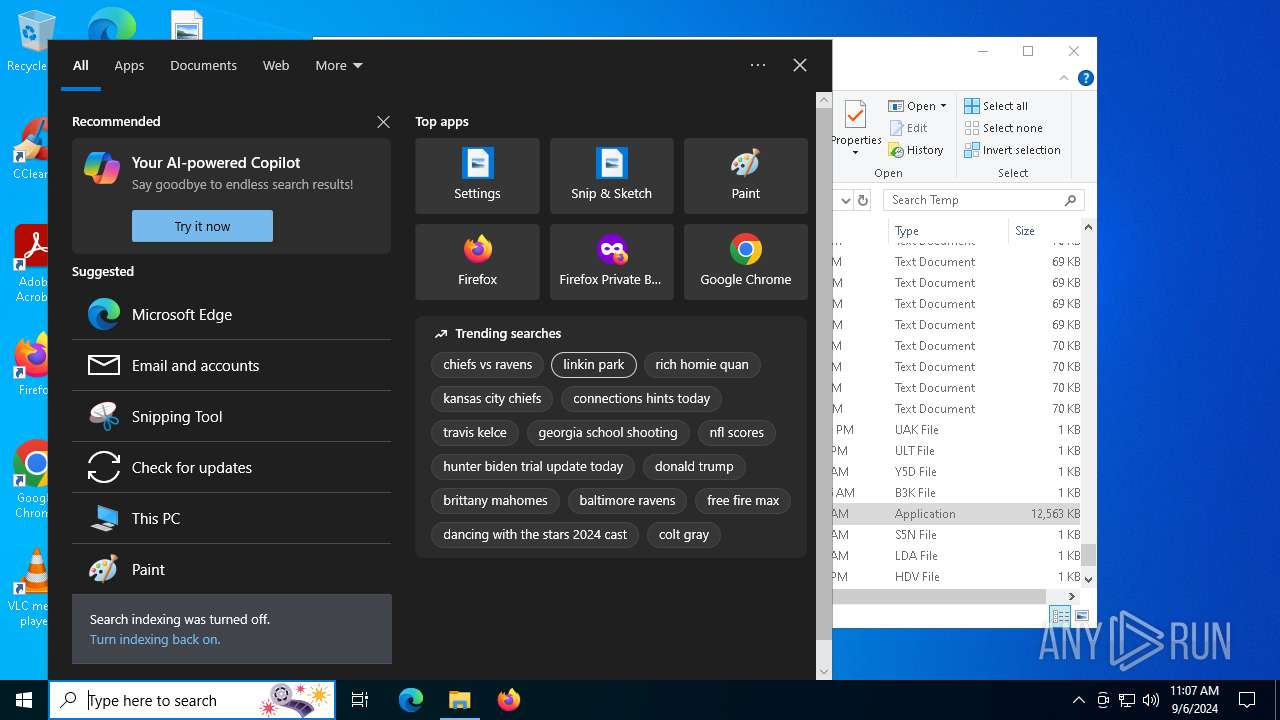Expand the More filter dropdown

[x=339, y=65]
